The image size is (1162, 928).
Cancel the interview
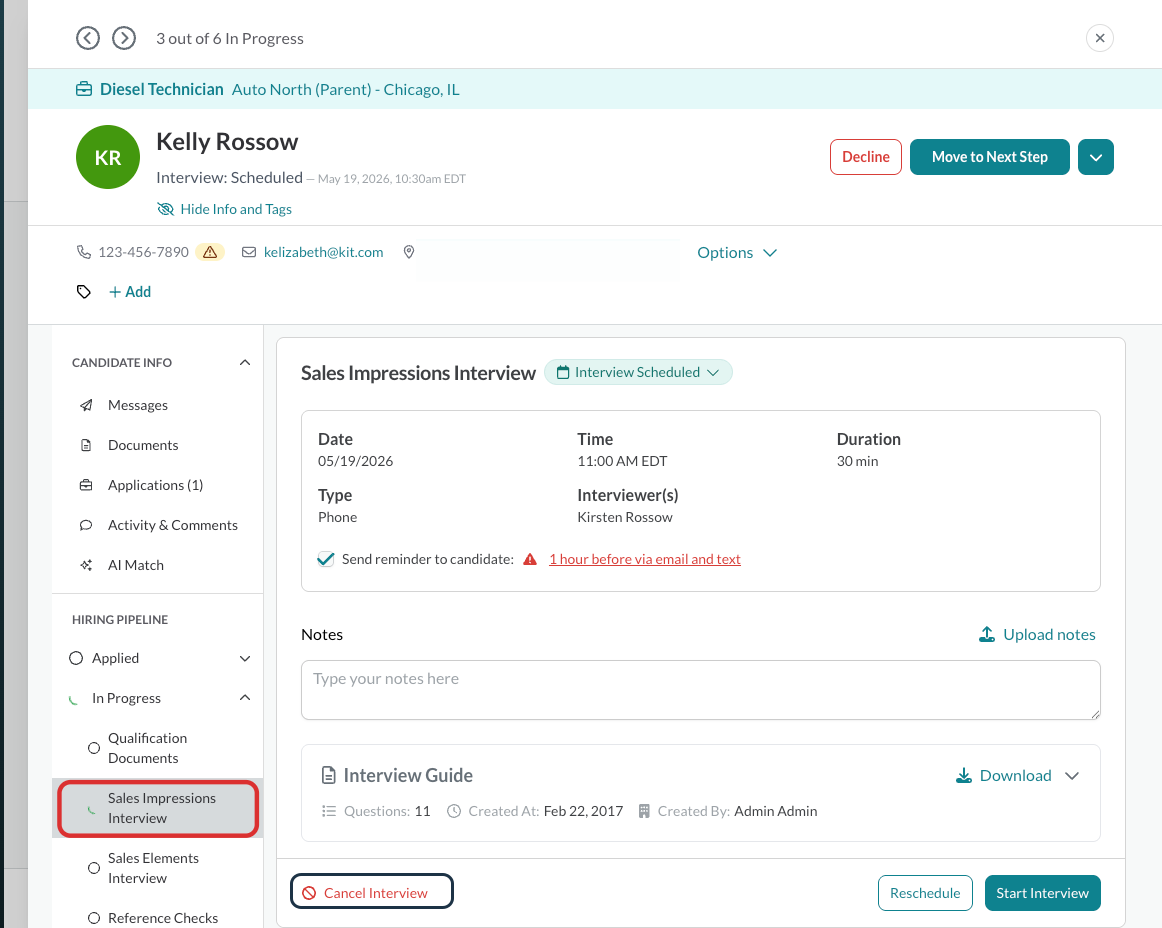click(x=371, y=892)
